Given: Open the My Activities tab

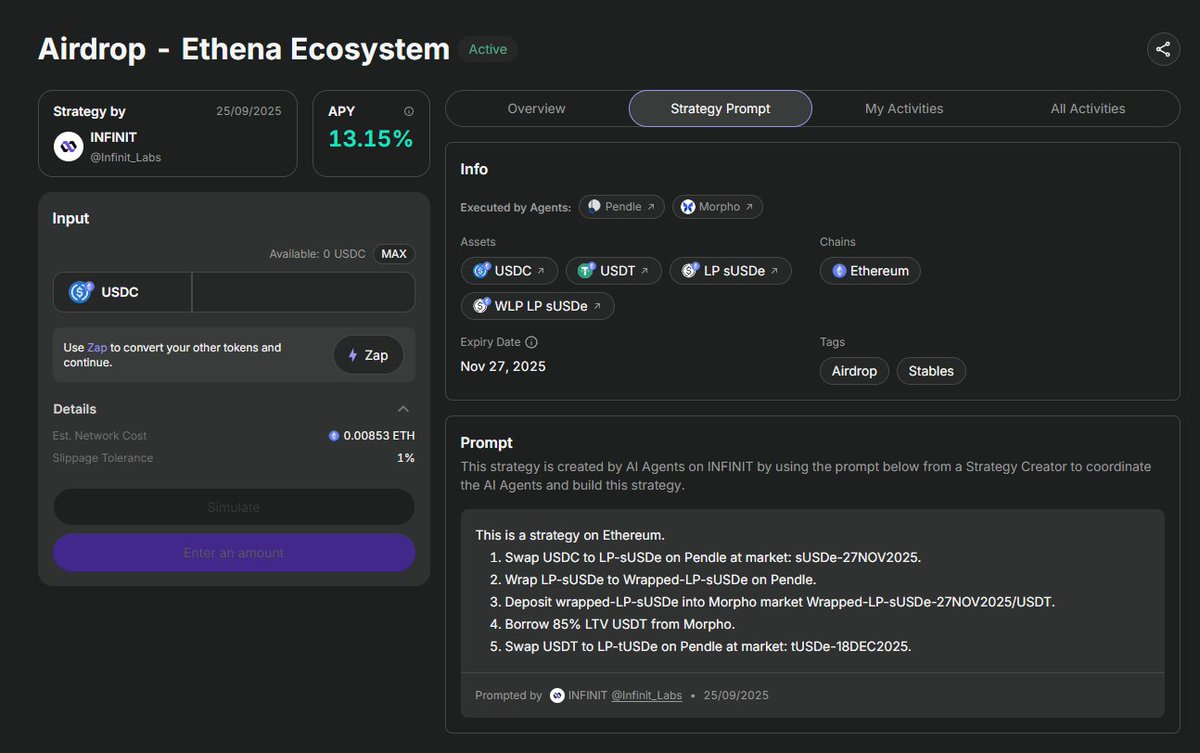Looking at the screenshot, I should coord(904,108).
